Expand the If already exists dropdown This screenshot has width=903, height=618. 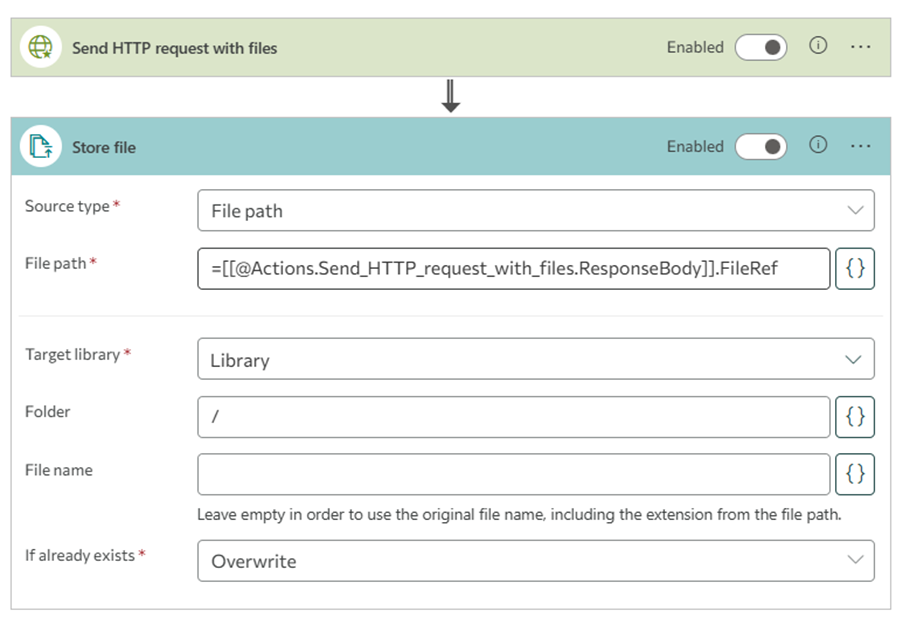pyautogui.click(x=536, y=561)
